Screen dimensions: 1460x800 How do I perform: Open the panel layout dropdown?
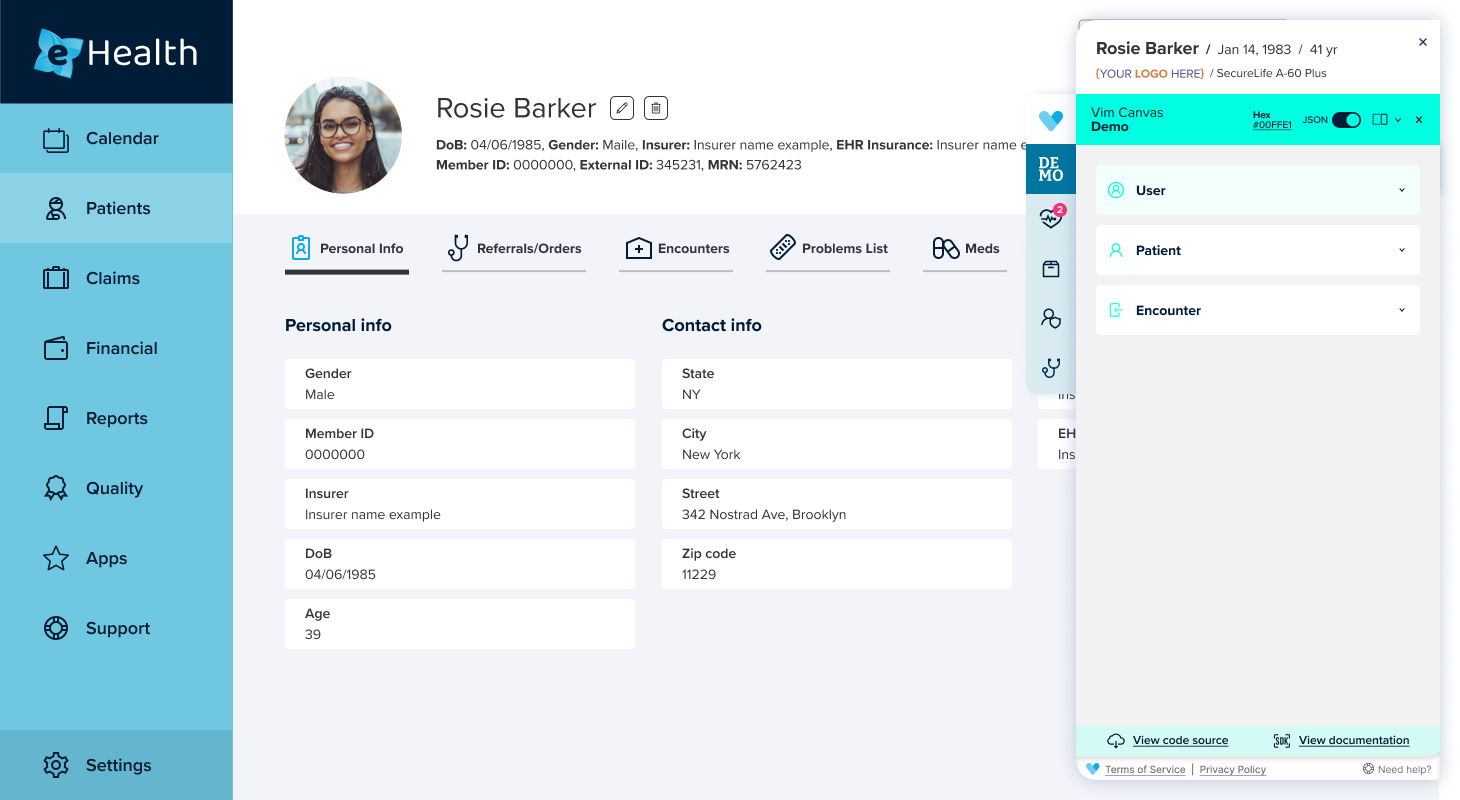click(1386, 120)
